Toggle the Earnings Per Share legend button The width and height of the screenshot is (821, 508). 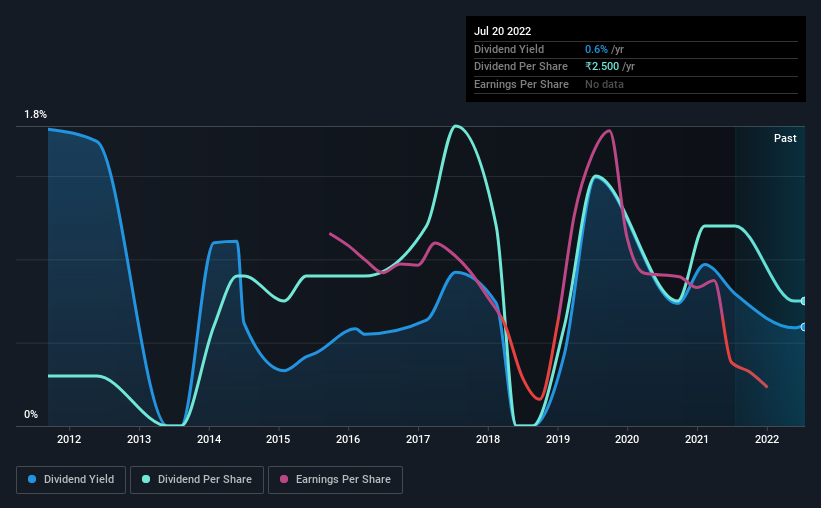coord(335,480)
